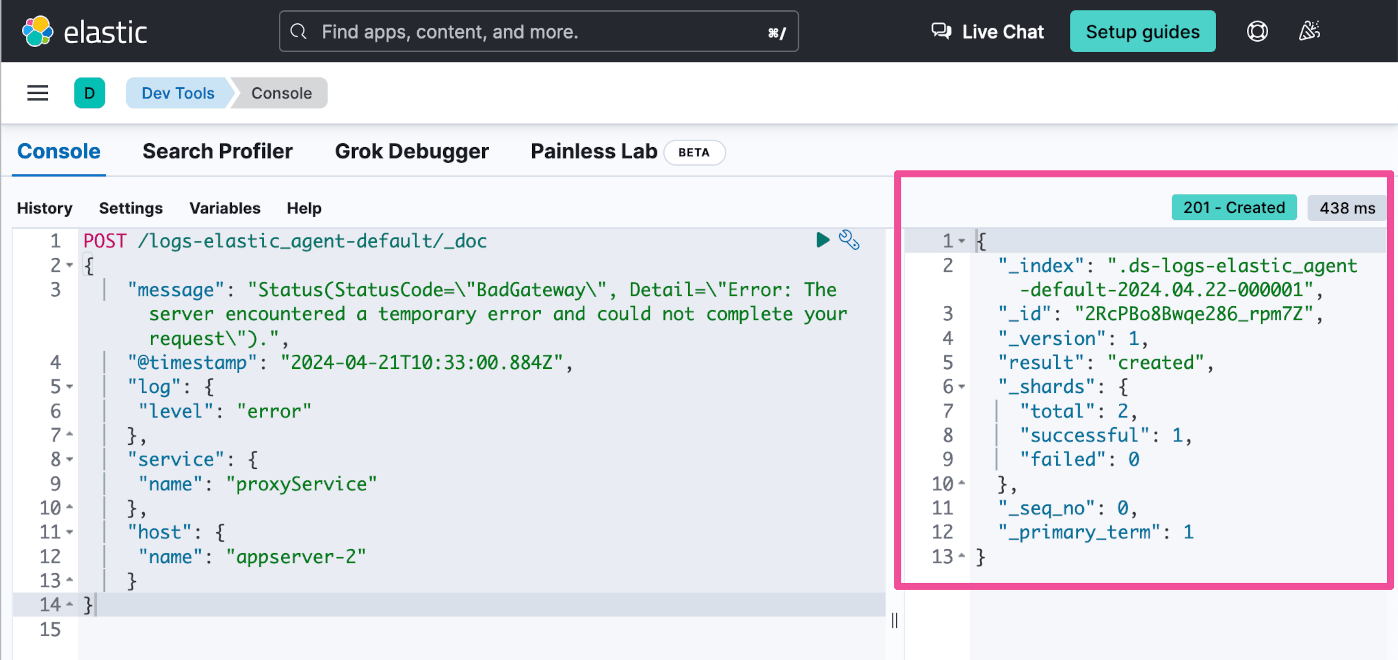Open the help lifebuoy icon
The width and height of the screenshot is (1398, 660).
click(x=1257, y=31)
